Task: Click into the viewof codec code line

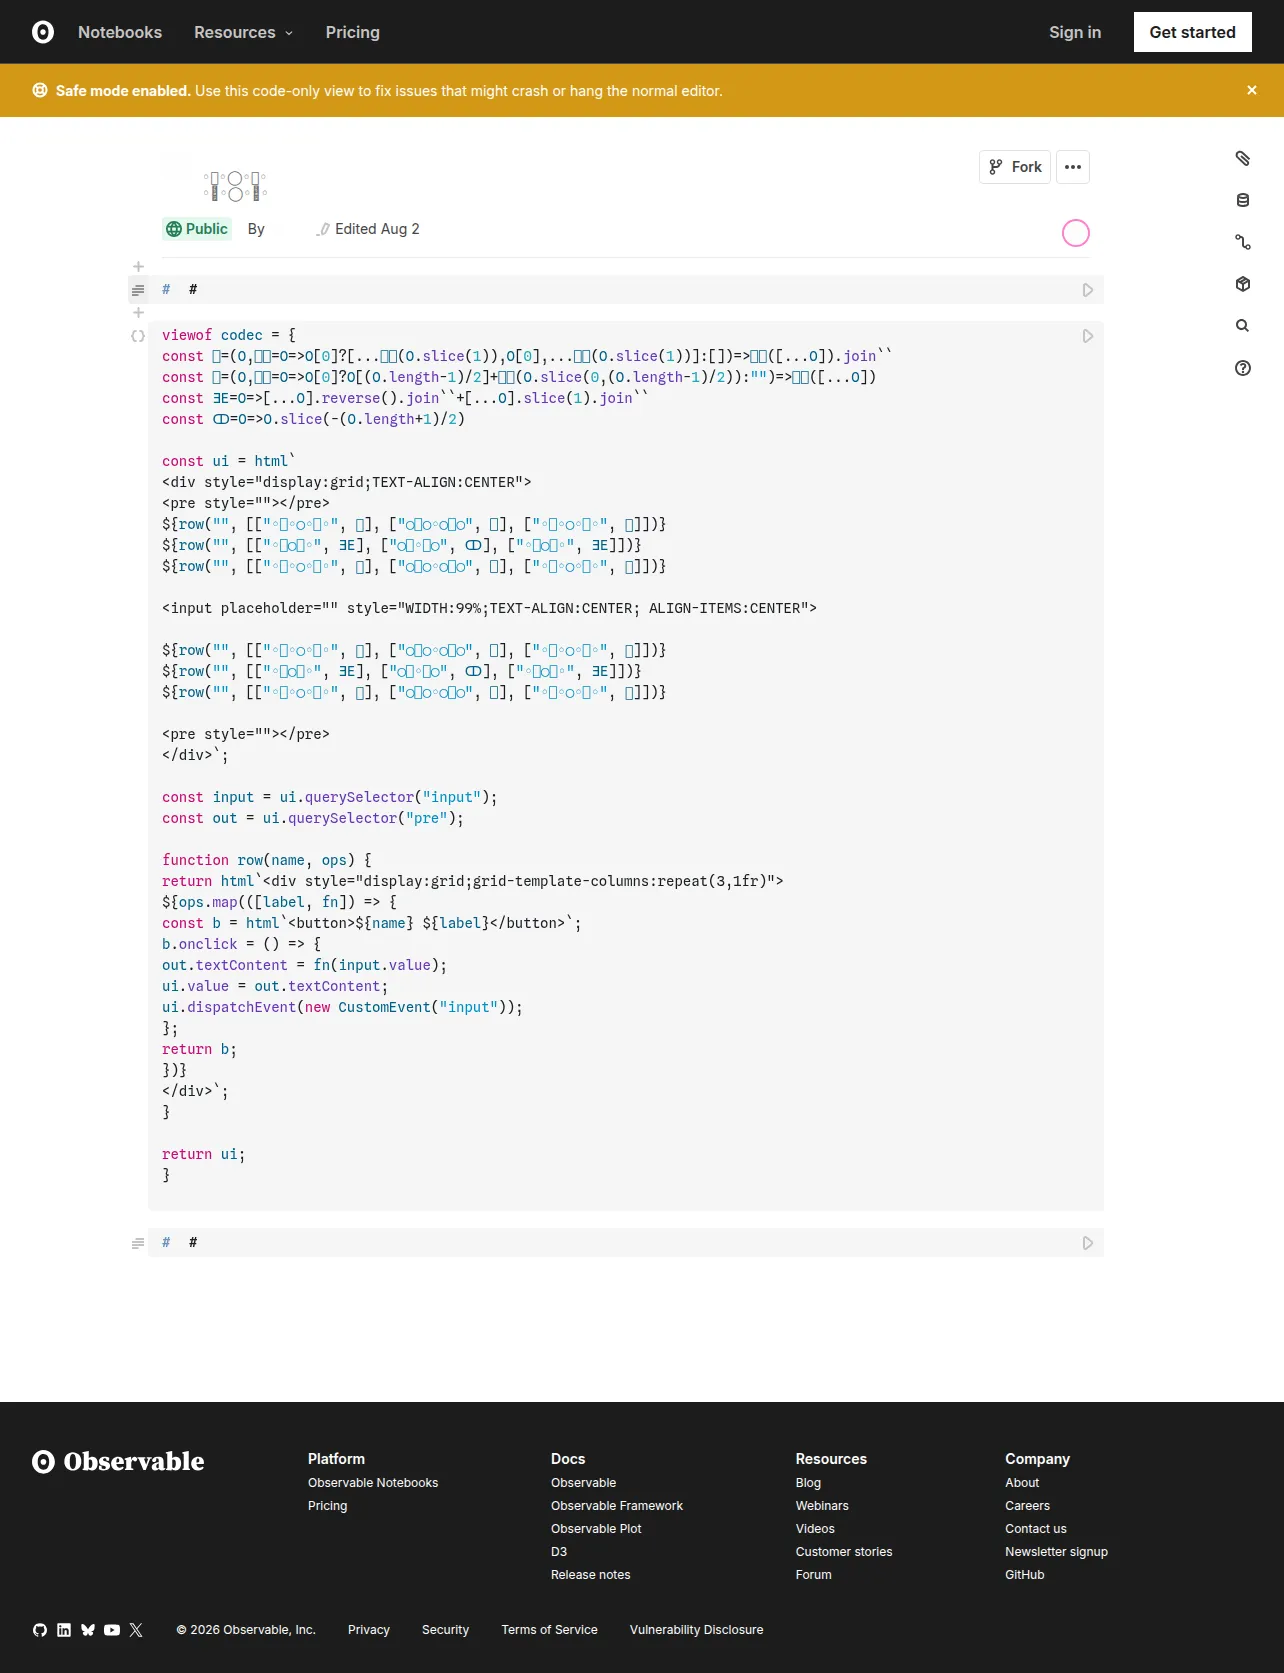Action: (229, 335)
